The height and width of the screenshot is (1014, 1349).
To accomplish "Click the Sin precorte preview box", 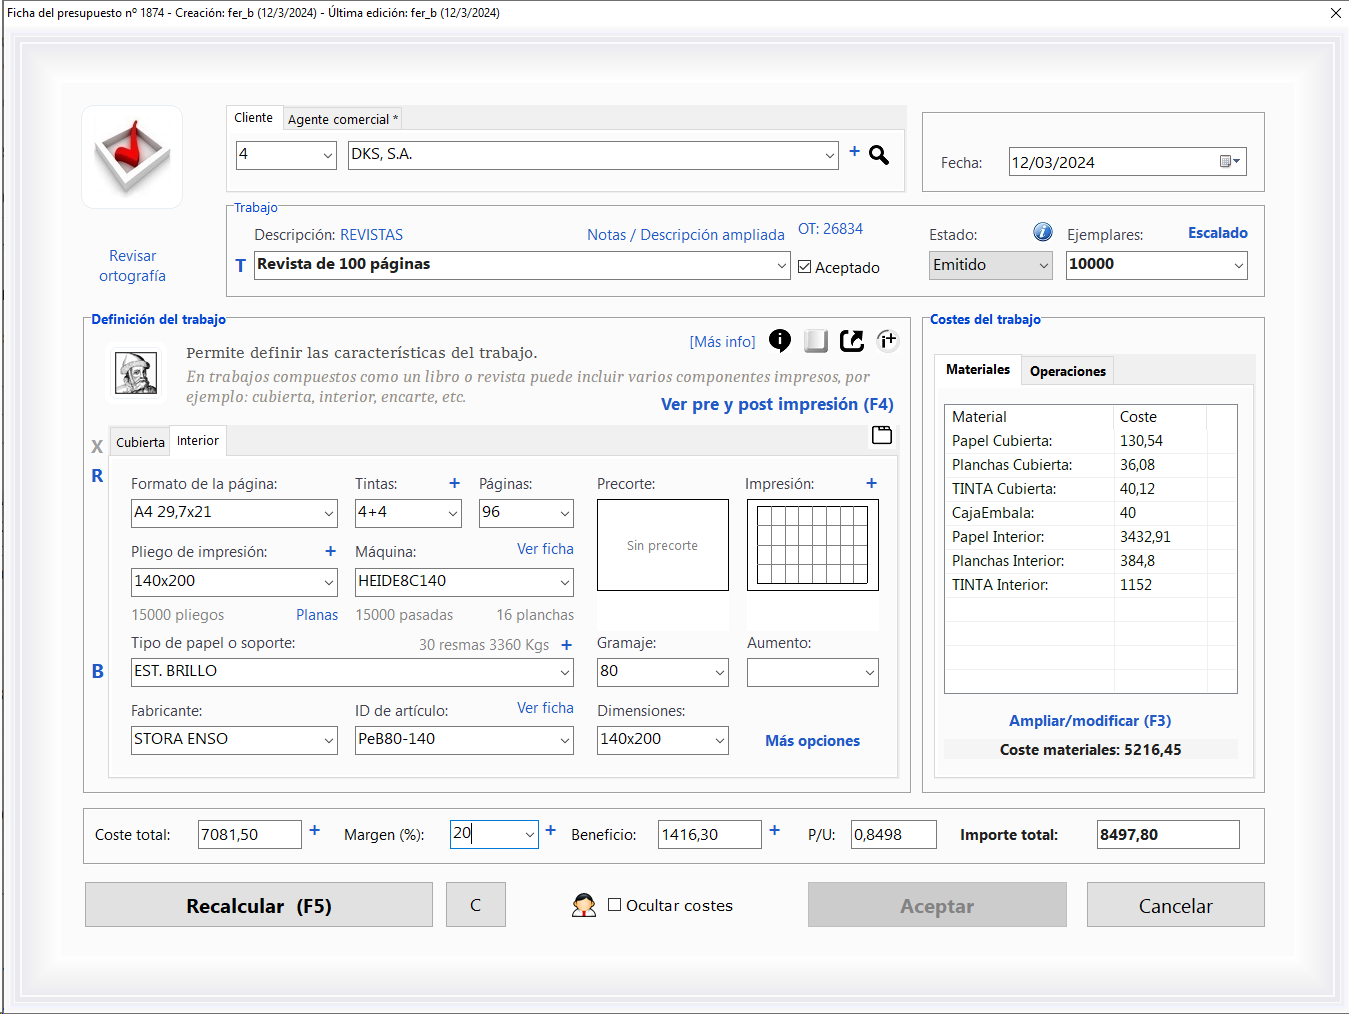I will pyautogui.click(x=663, y=546).
